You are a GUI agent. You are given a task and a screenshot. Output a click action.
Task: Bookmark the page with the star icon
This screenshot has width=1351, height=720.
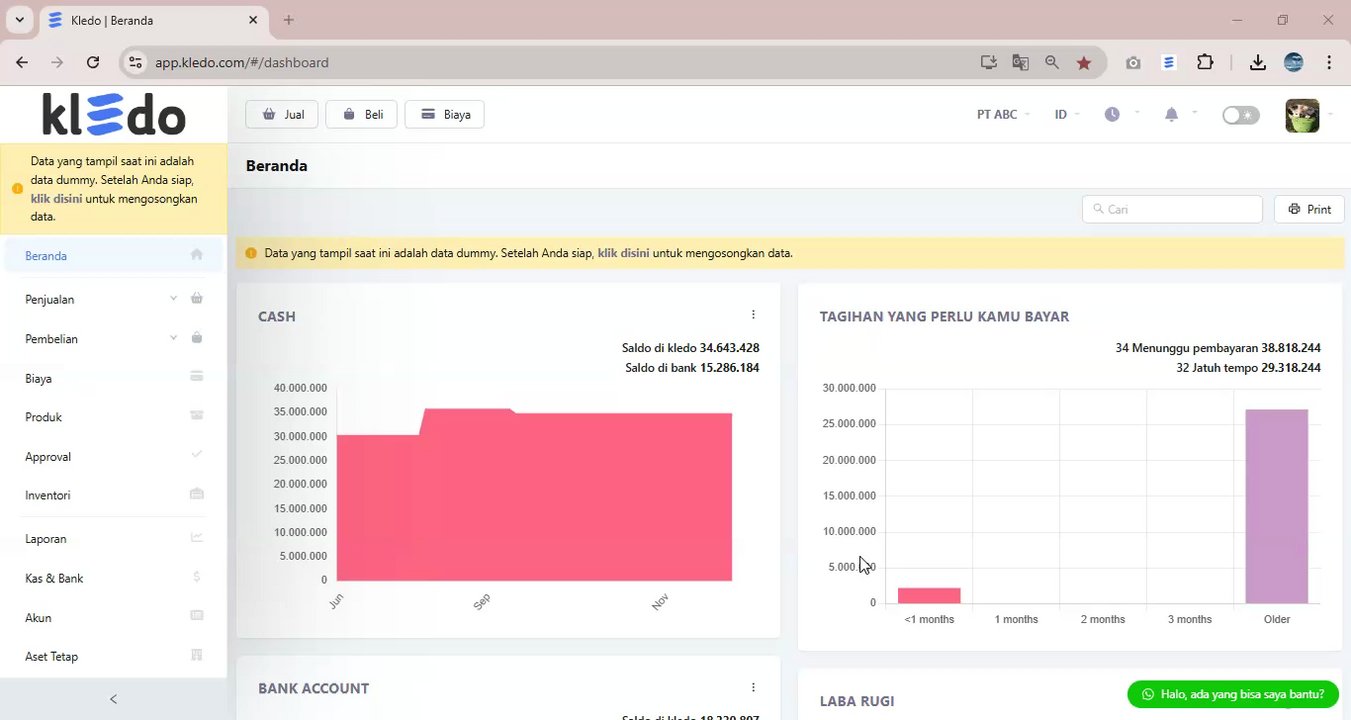tap(1084, 62)
